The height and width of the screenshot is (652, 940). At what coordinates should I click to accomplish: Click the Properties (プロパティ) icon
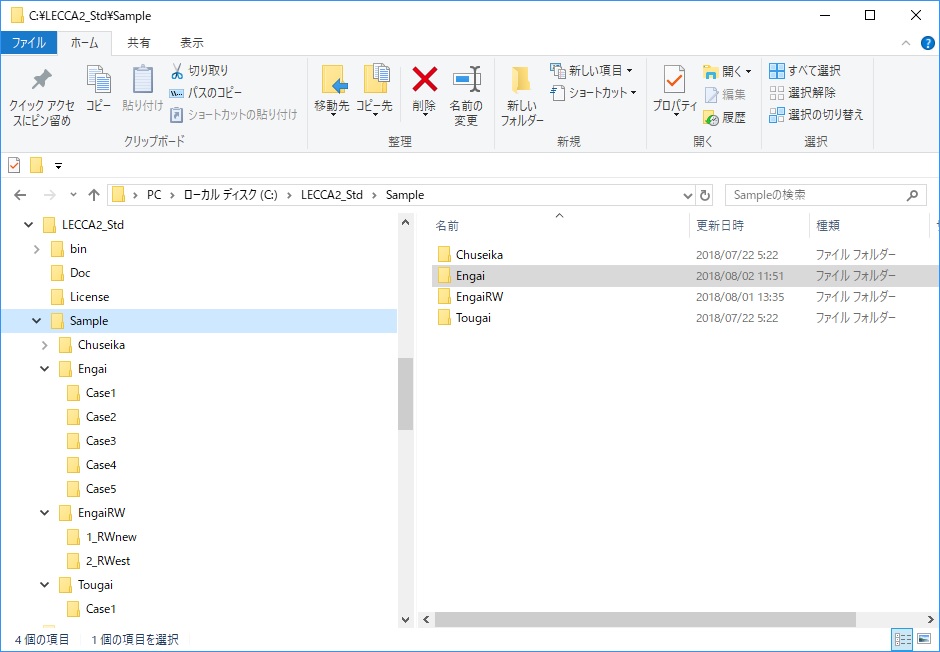[674, 80]
